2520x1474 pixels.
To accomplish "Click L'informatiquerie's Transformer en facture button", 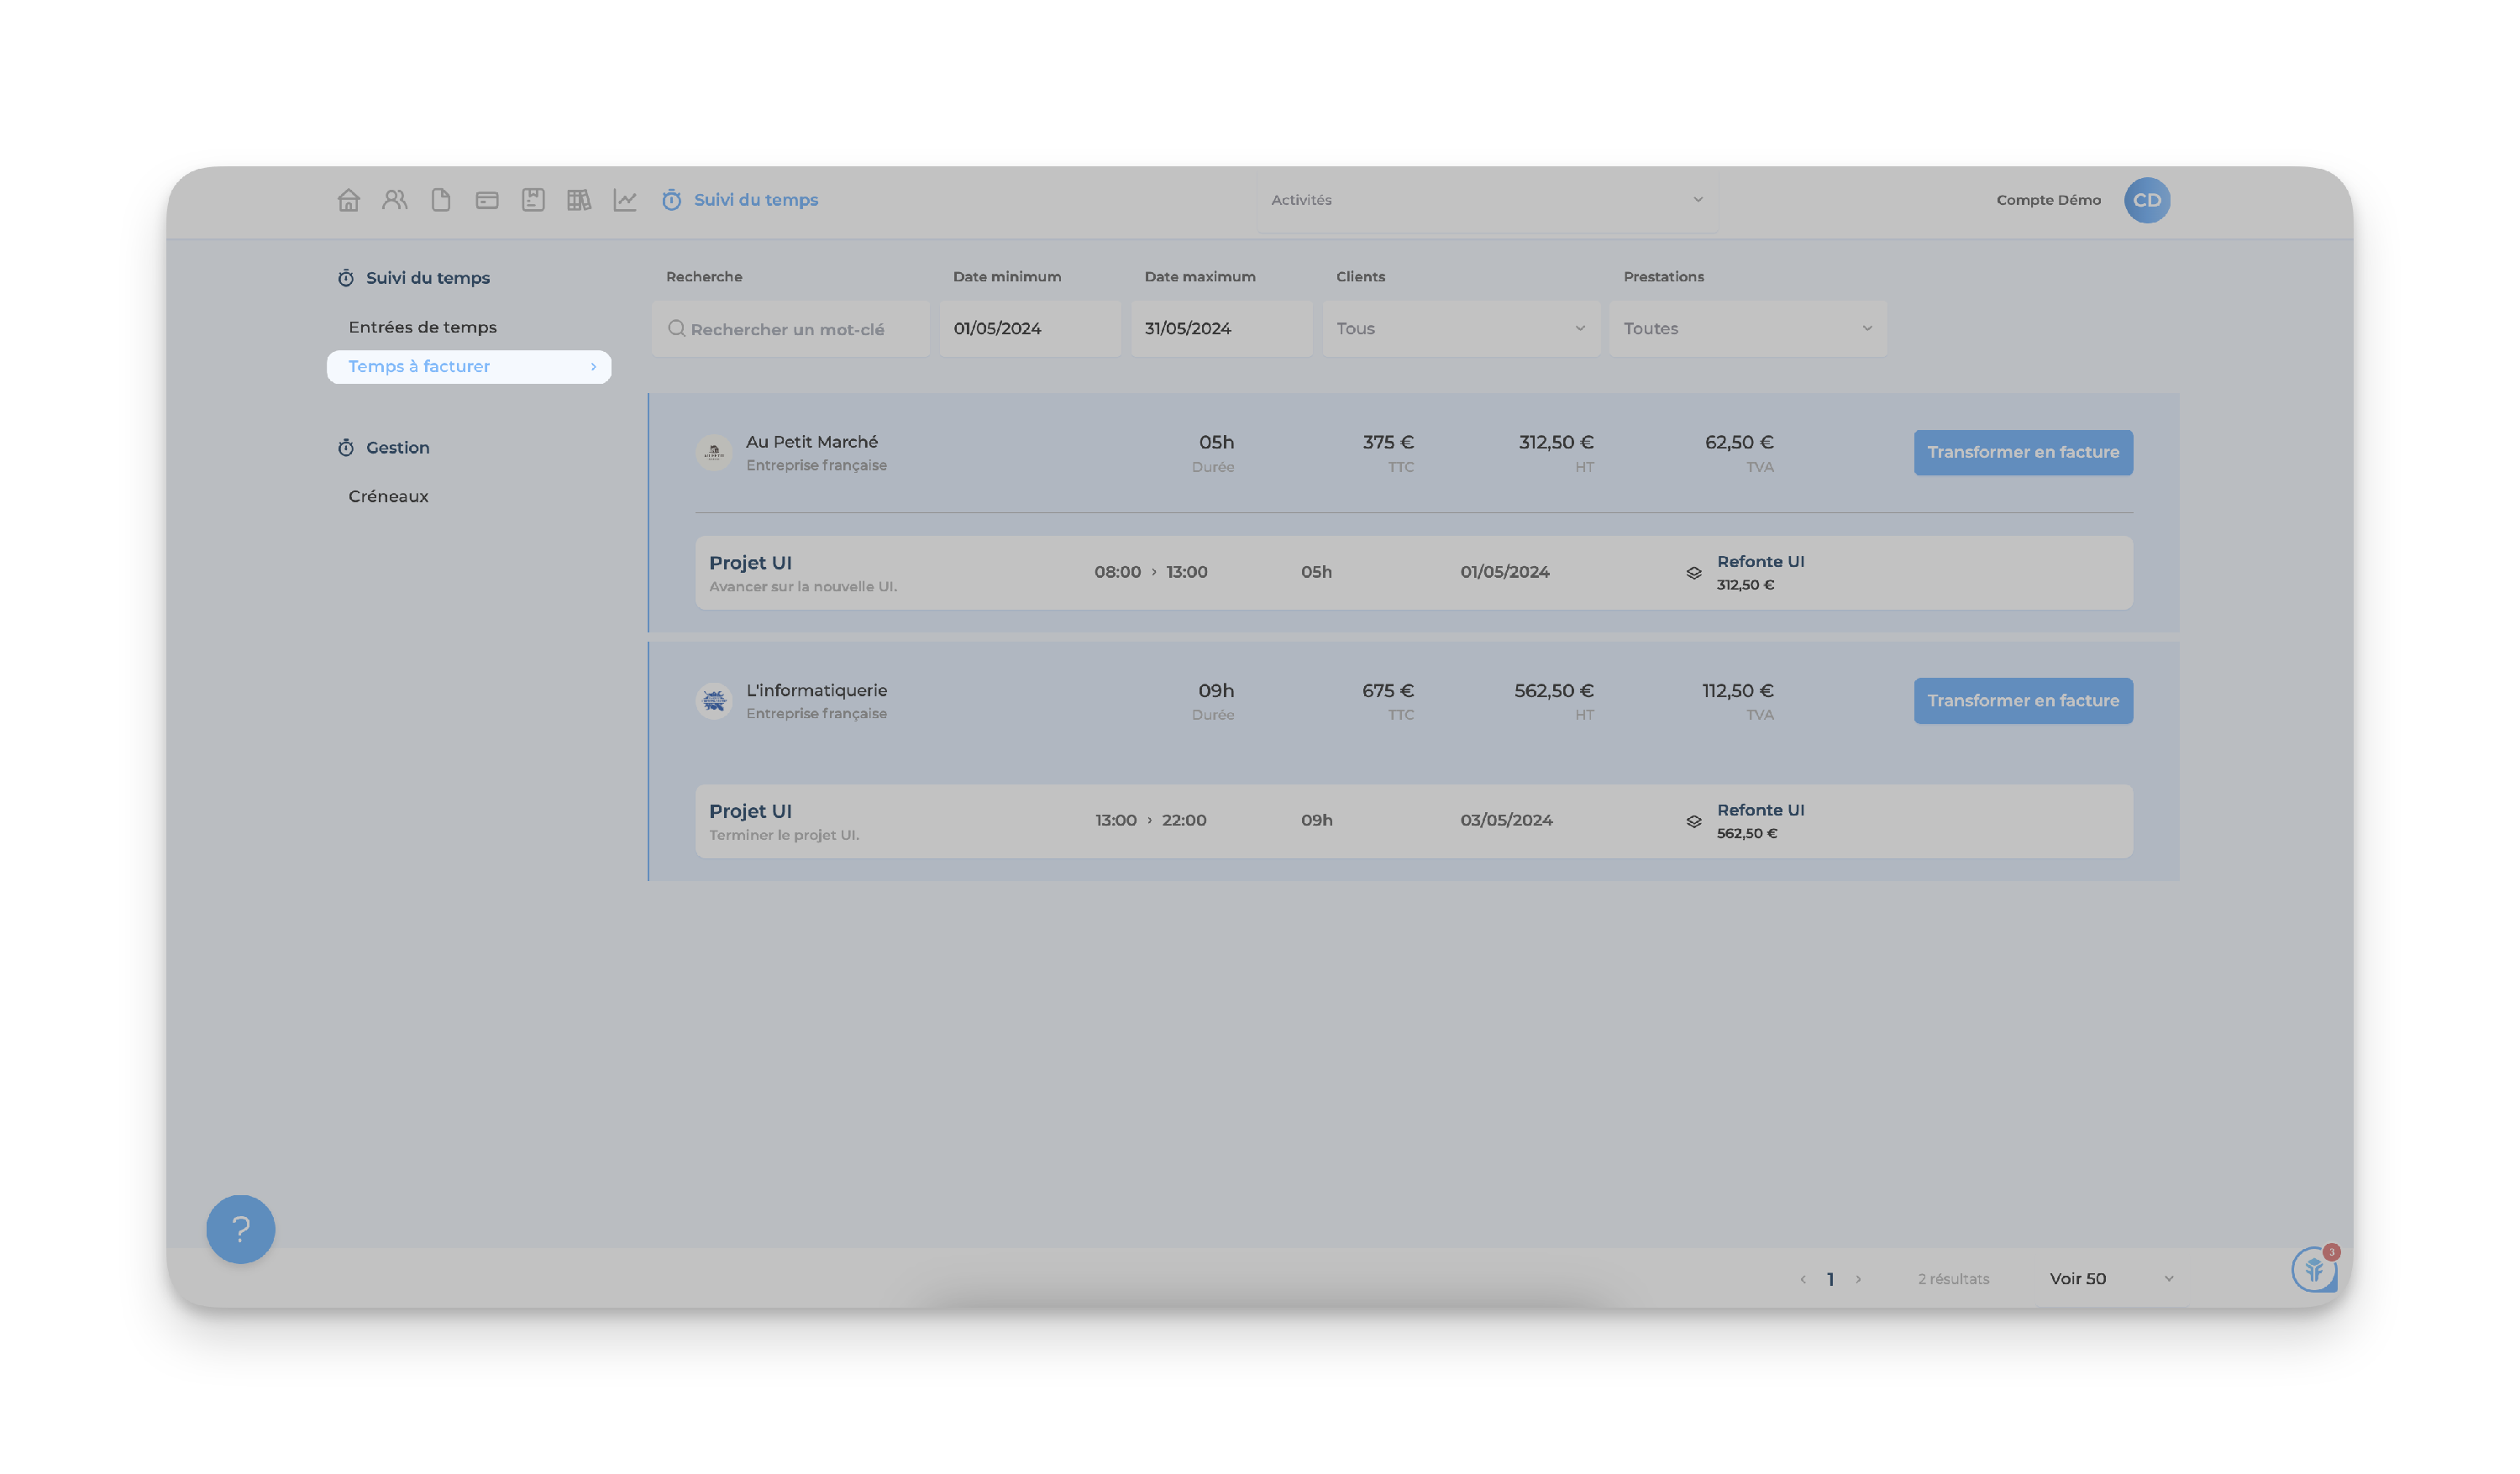I will pyautogui.click(x=2022, y=700).
